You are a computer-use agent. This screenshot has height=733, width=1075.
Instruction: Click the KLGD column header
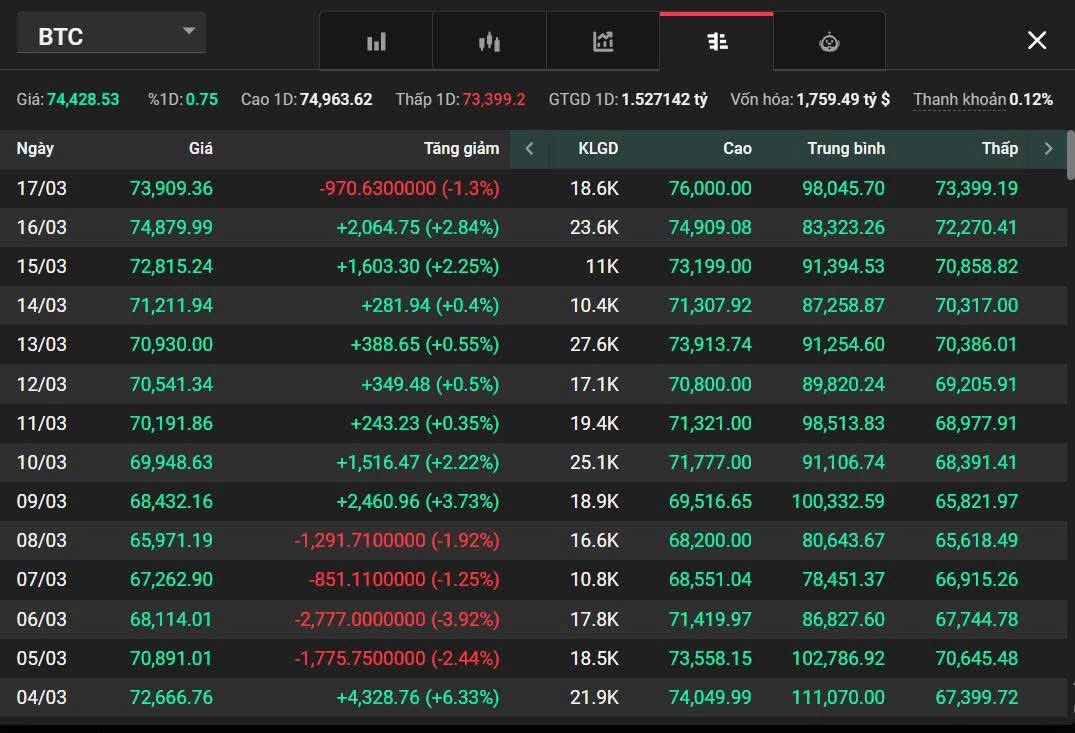pyautogui.click(x=598, y=149)
